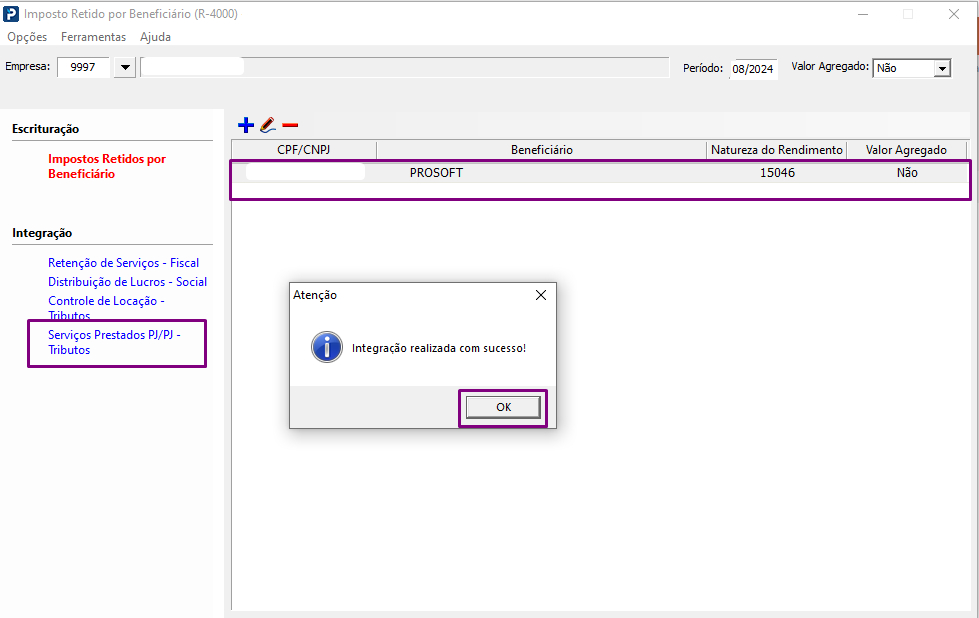The height and width of the screenshot is (618, 979).
Task: Open the Opções menu
Action: coord(27,37)
